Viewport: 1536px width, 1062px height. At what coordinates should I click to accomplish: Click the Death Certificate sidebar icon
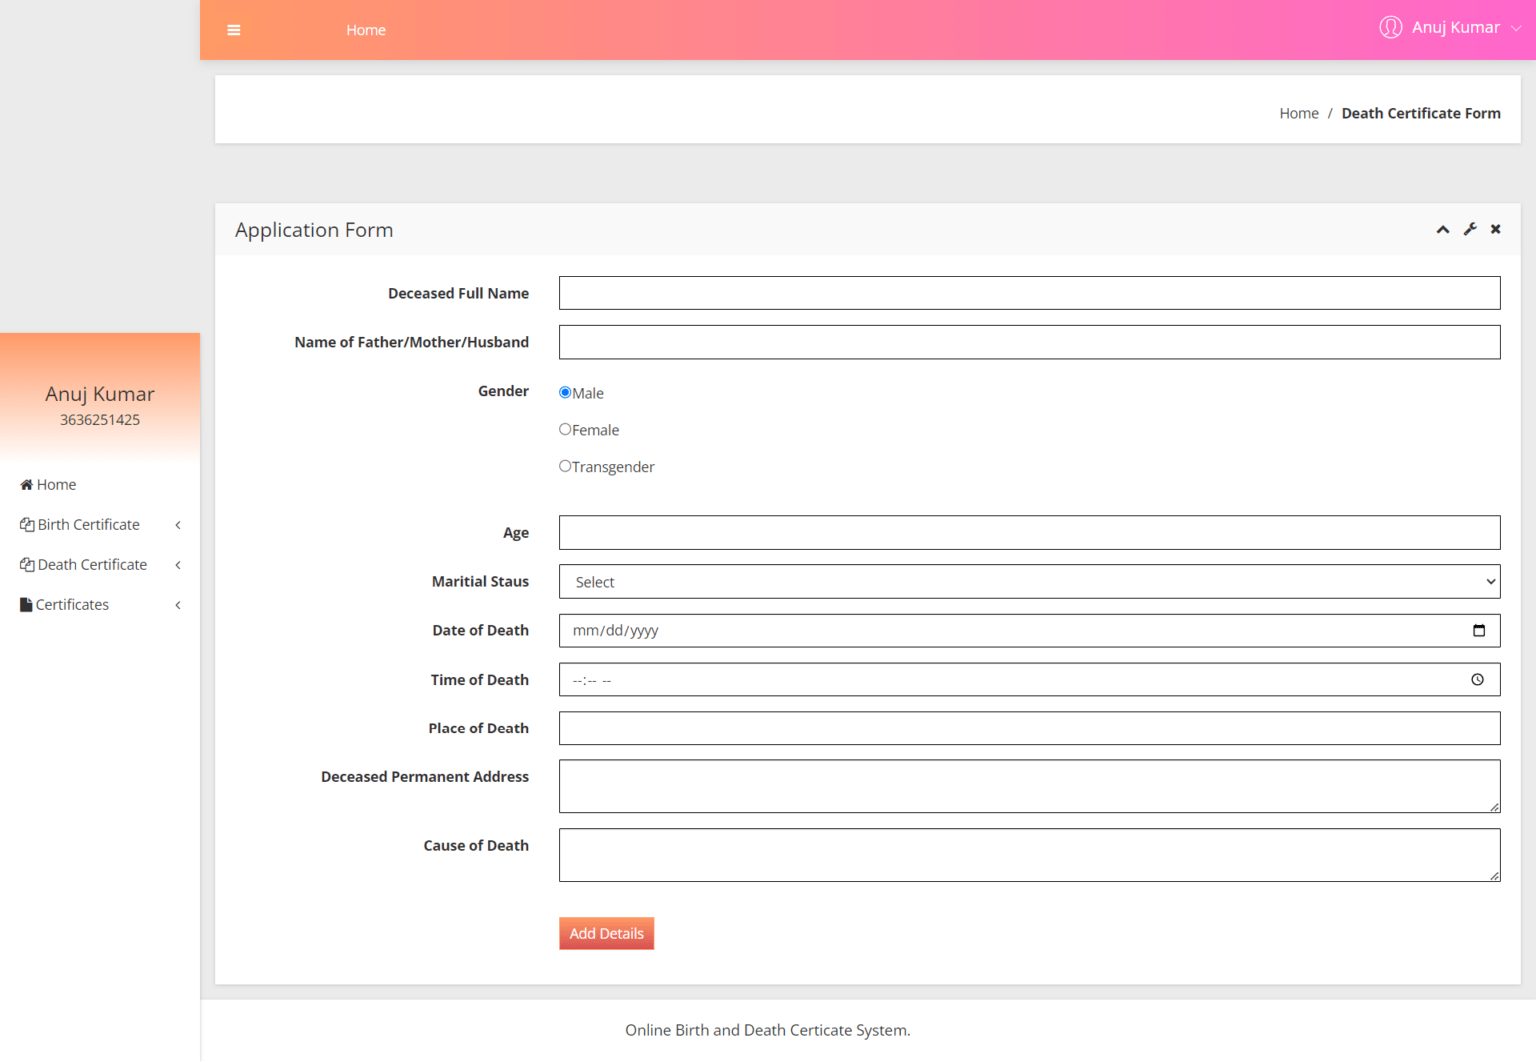27,564
